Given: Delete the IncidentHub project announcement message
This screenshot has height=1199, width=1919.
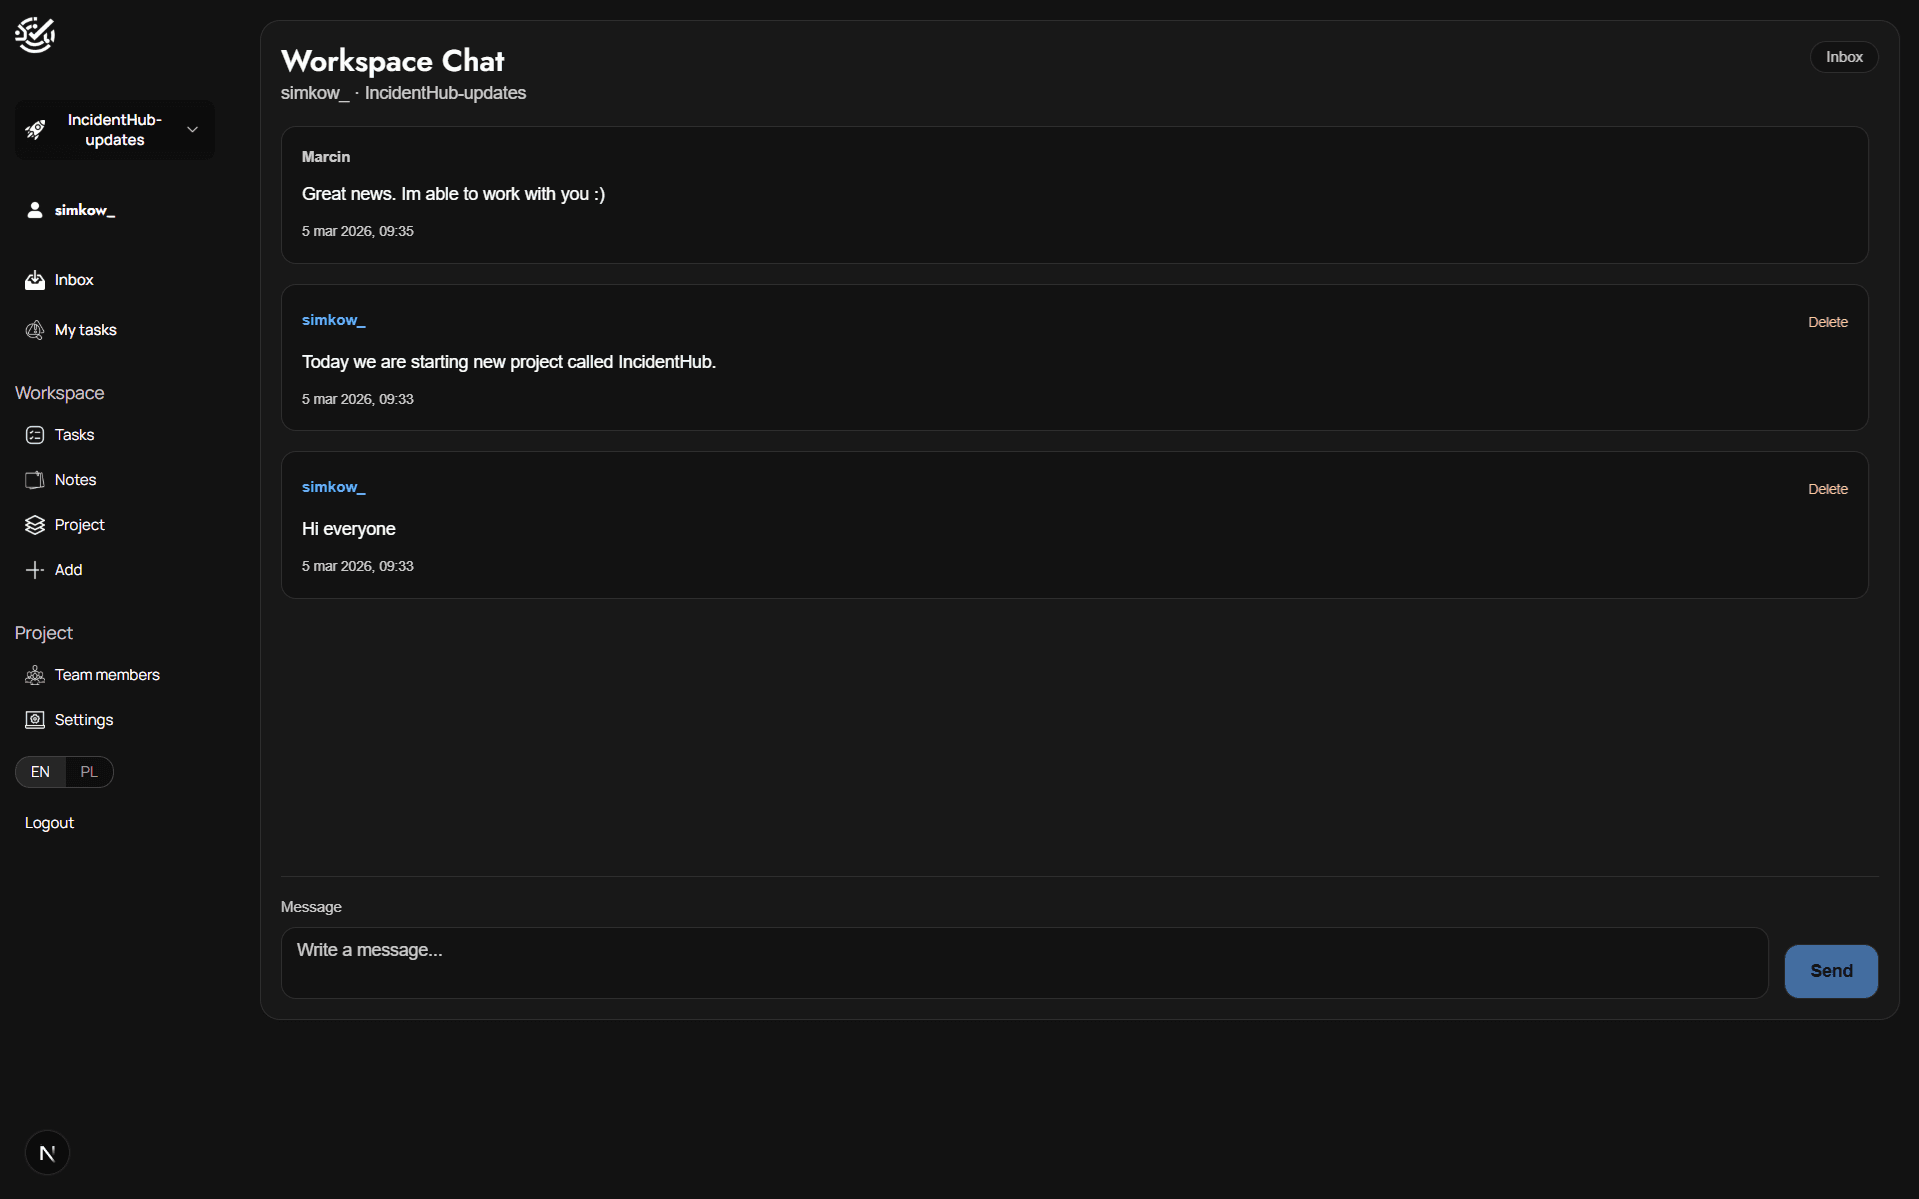Looking at the screenshot, I should tap(1827, 322).
